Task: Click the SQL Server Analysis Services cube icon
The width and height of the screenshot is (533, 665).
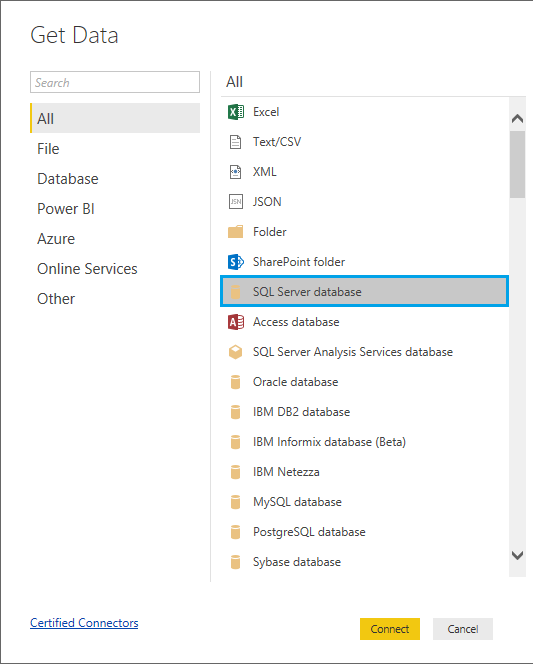Action: (235, 352)
